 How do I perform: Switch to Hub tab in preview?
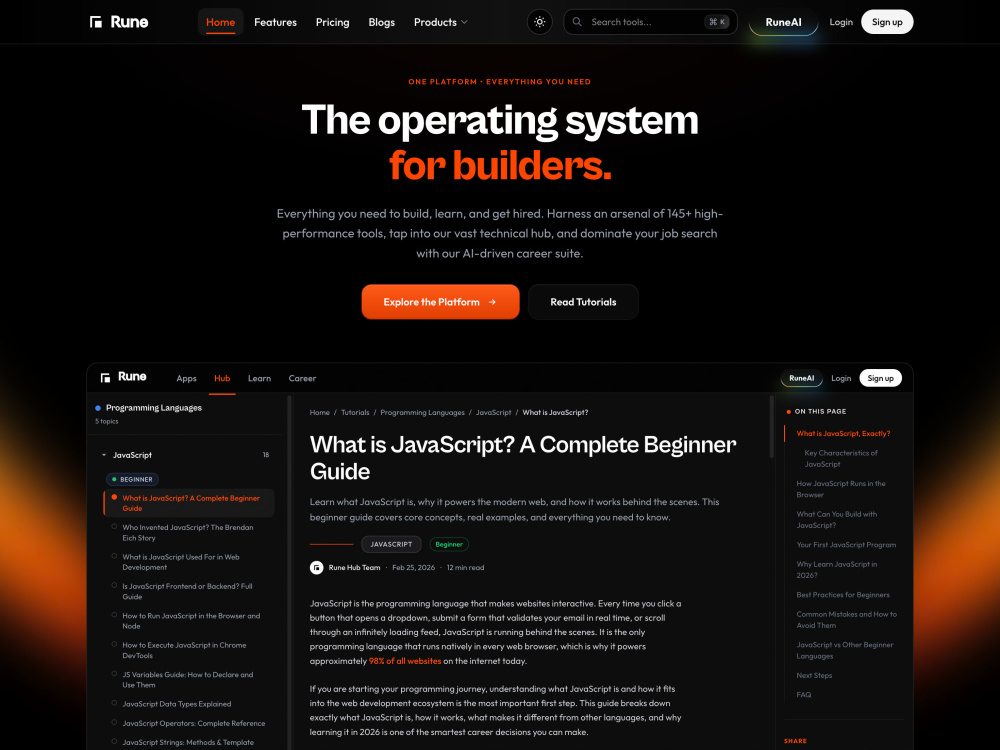(222, 378)
